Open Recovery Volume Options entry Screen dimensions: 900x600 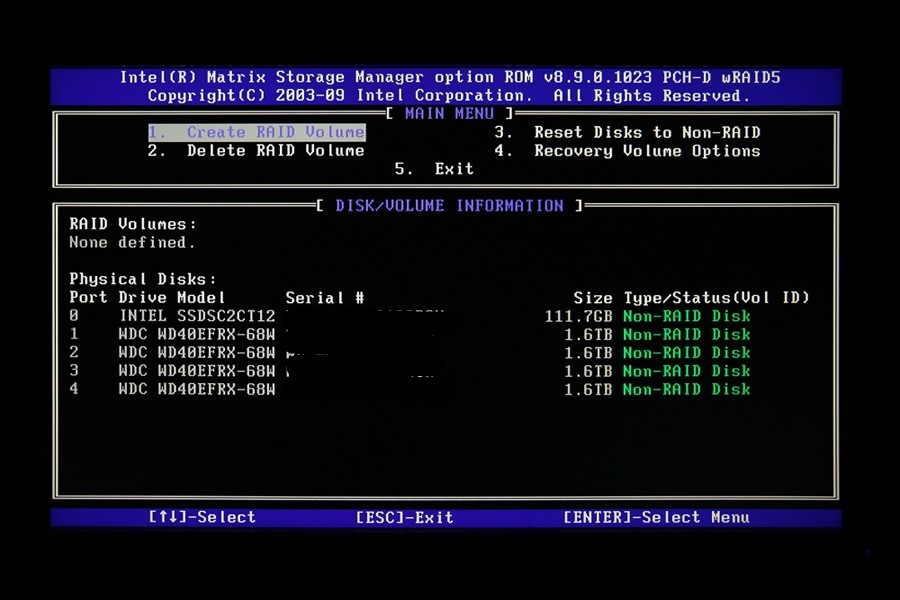tap(627, 151)
